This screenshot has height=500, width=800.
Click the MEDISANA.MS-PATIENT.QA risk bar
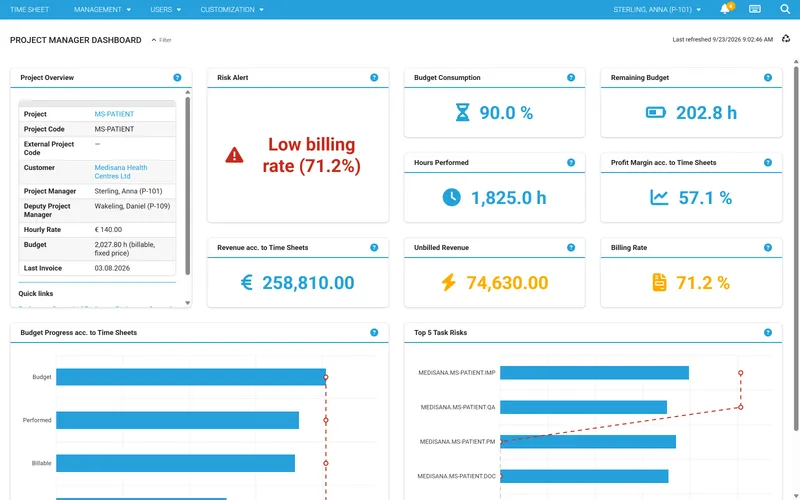[x=583, y=407]
